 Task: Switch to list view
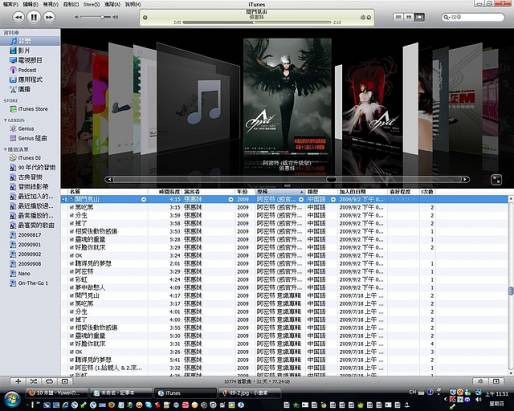point(398,17)
